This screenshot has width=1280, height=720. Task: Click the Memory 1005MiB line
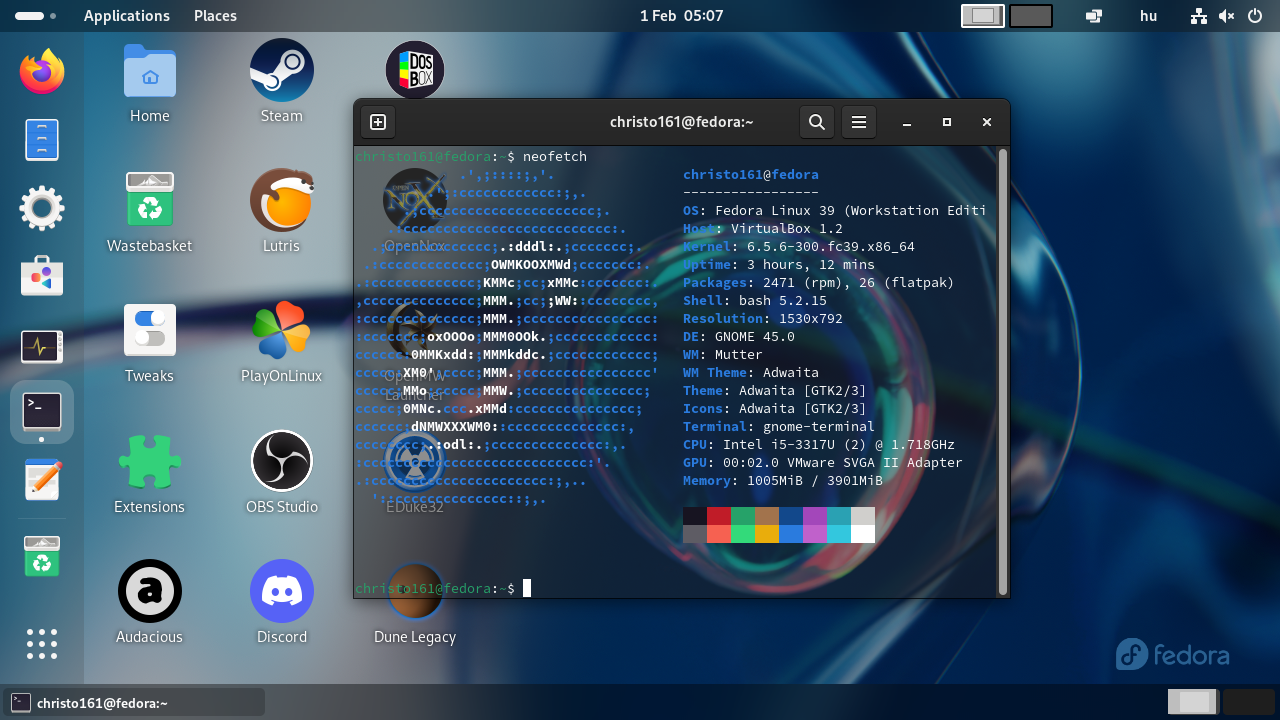coord(783,481)
